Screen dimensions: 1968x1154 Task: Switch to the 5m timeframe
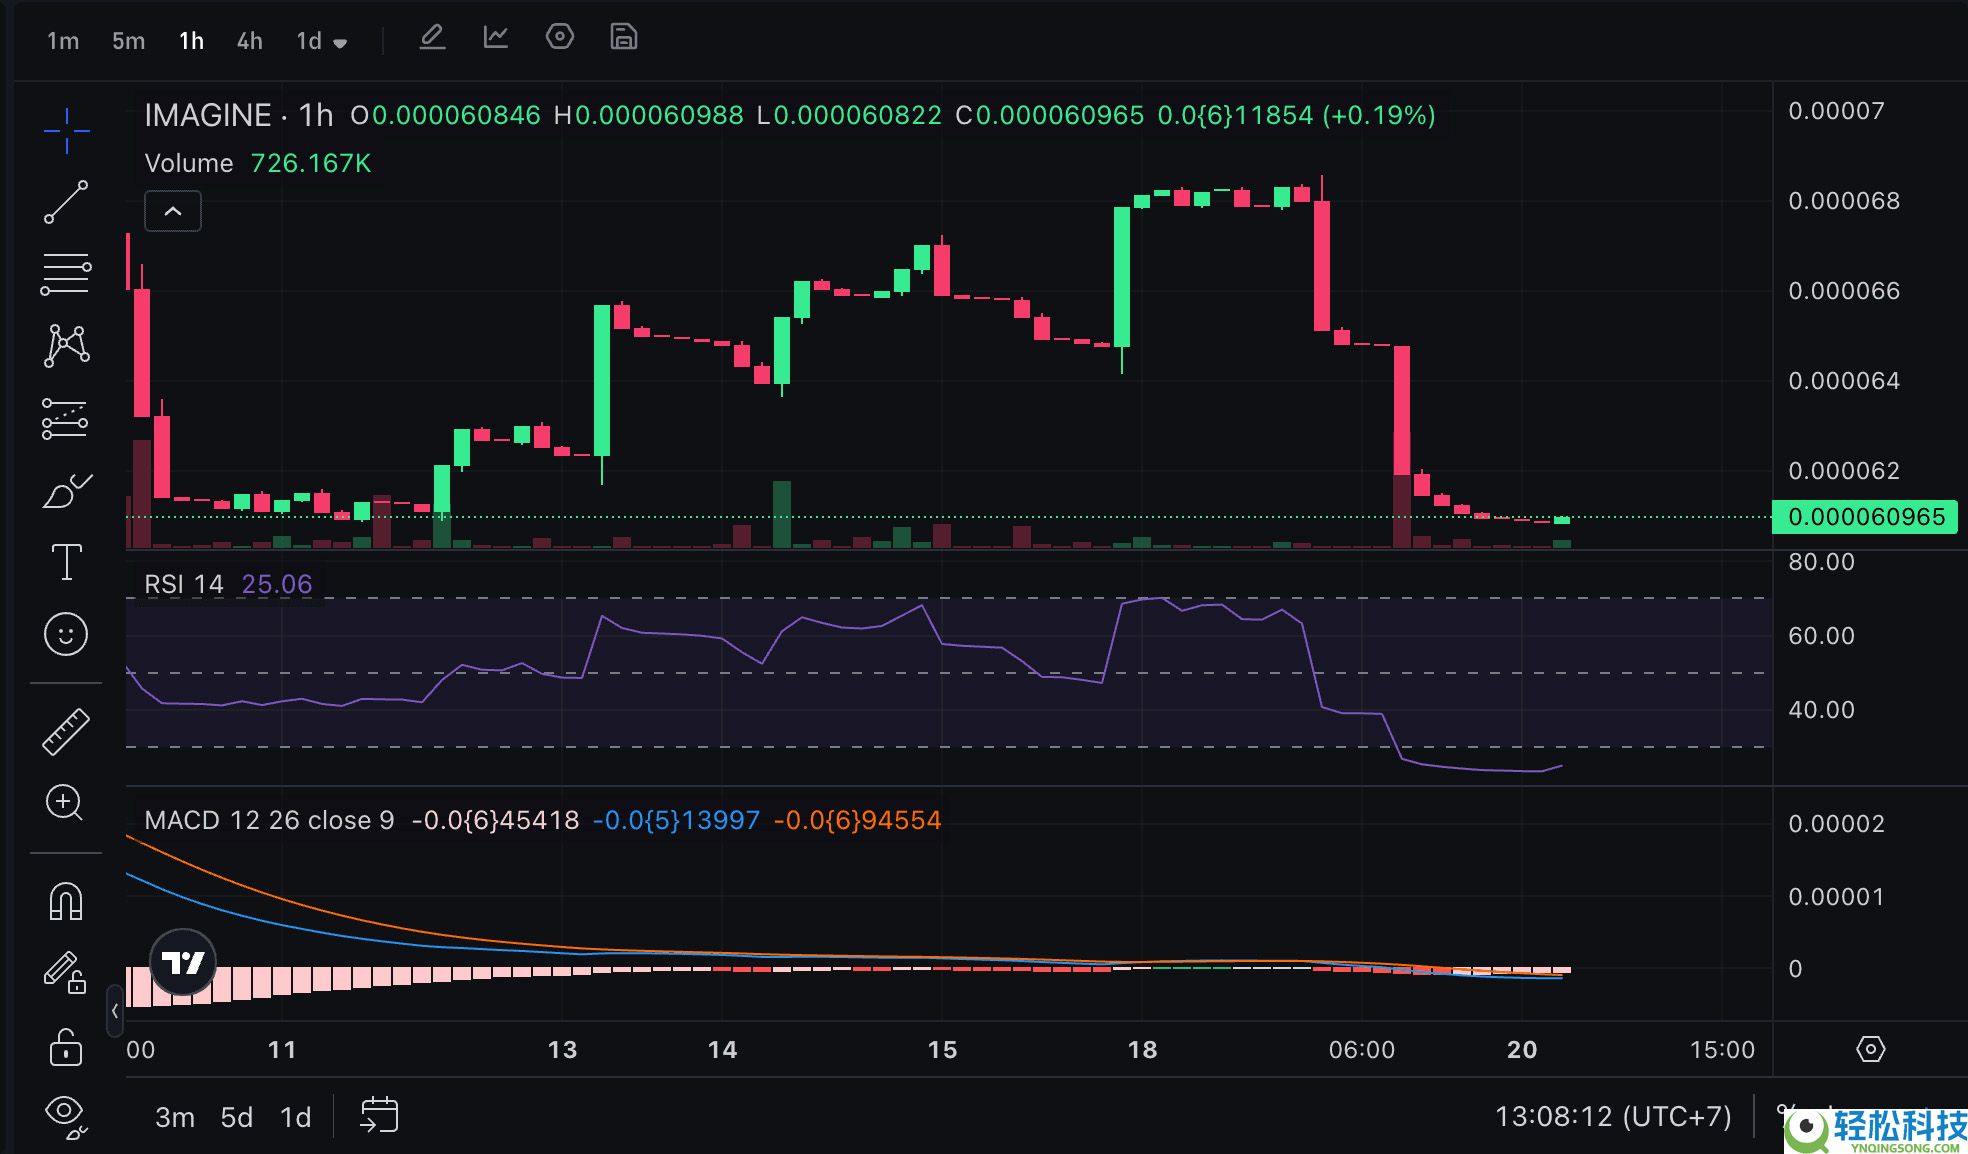click(128, 41)
